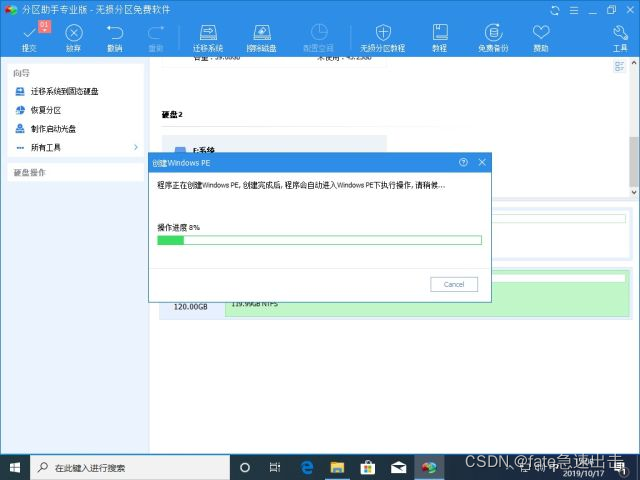Click the 120.00GB disk size label

pos(191,307)
